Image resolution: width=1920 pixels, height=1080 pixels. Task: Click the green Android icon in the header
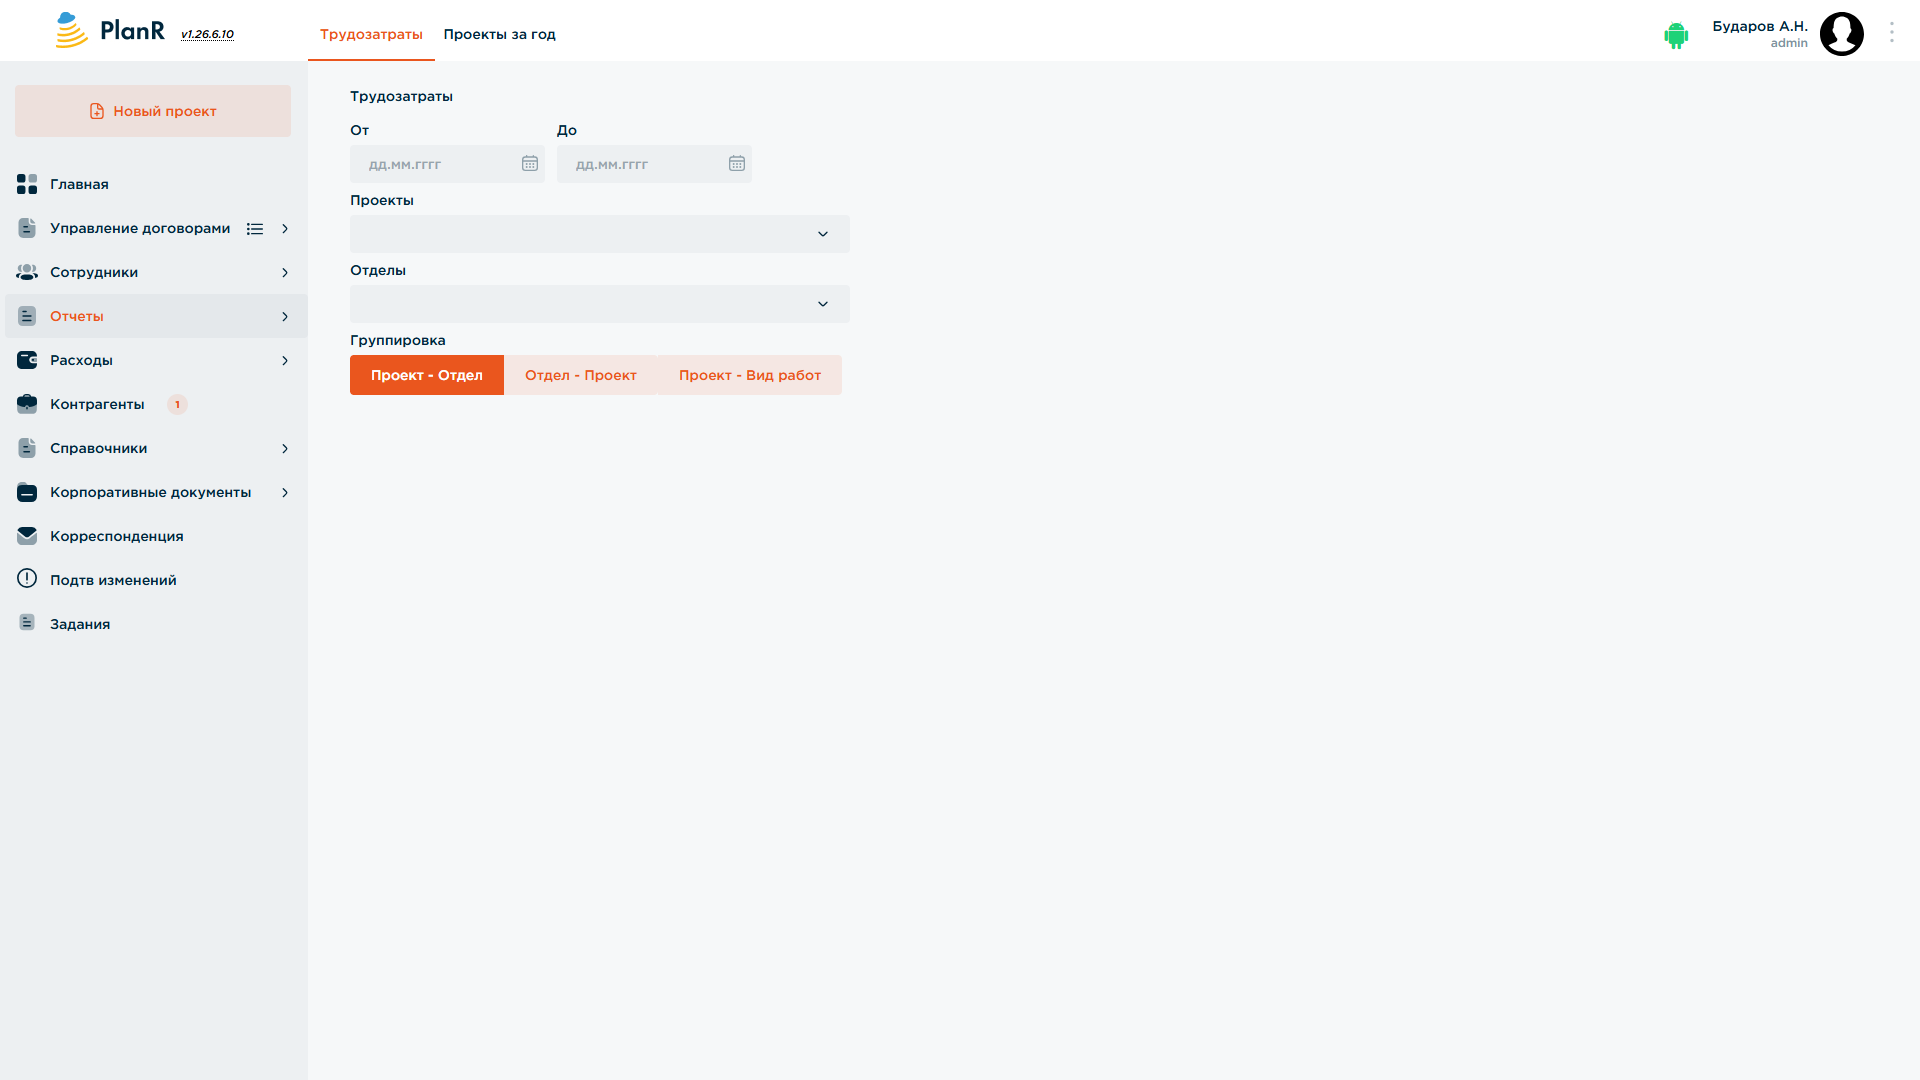click(1676, 35)
